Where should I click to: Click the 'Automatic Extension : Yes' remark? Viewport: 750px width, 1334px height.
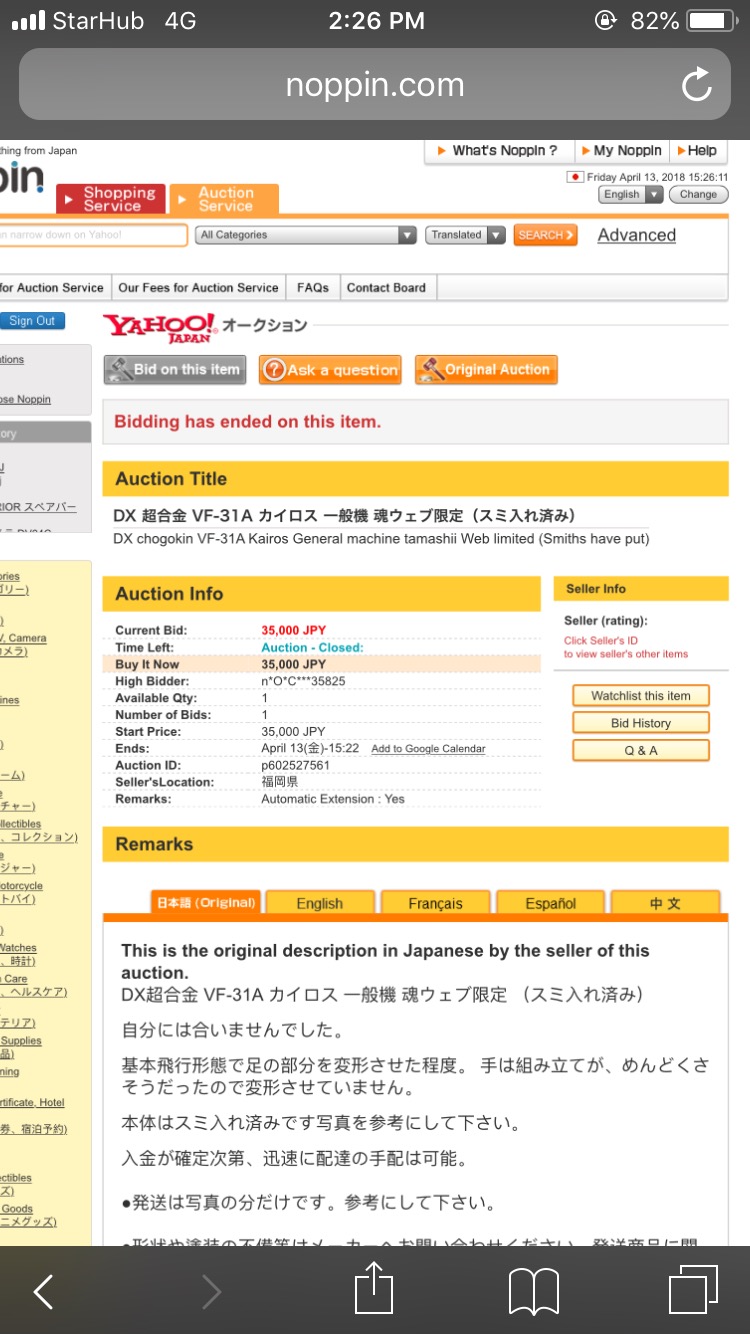click(x=333, y=799)
